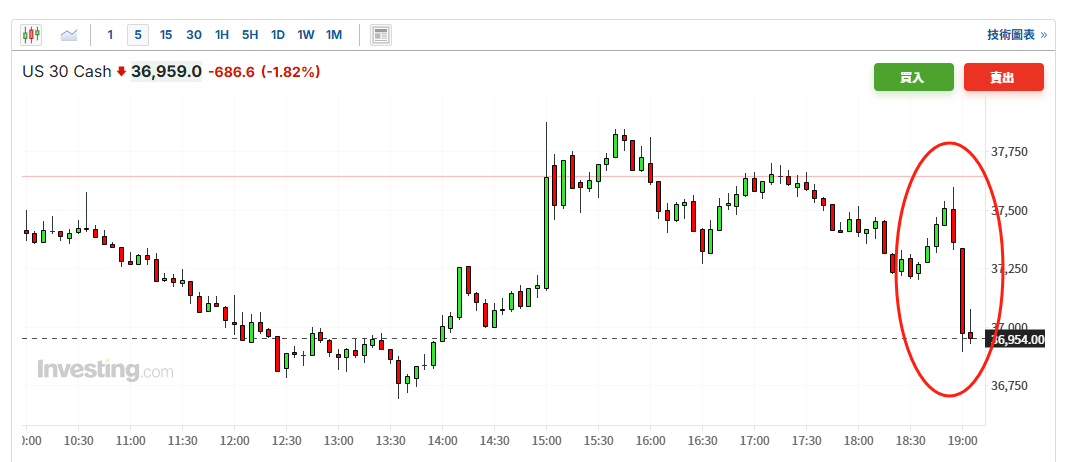Select the 1-minute timeframe
The image size is (1069, 462).
110,35
